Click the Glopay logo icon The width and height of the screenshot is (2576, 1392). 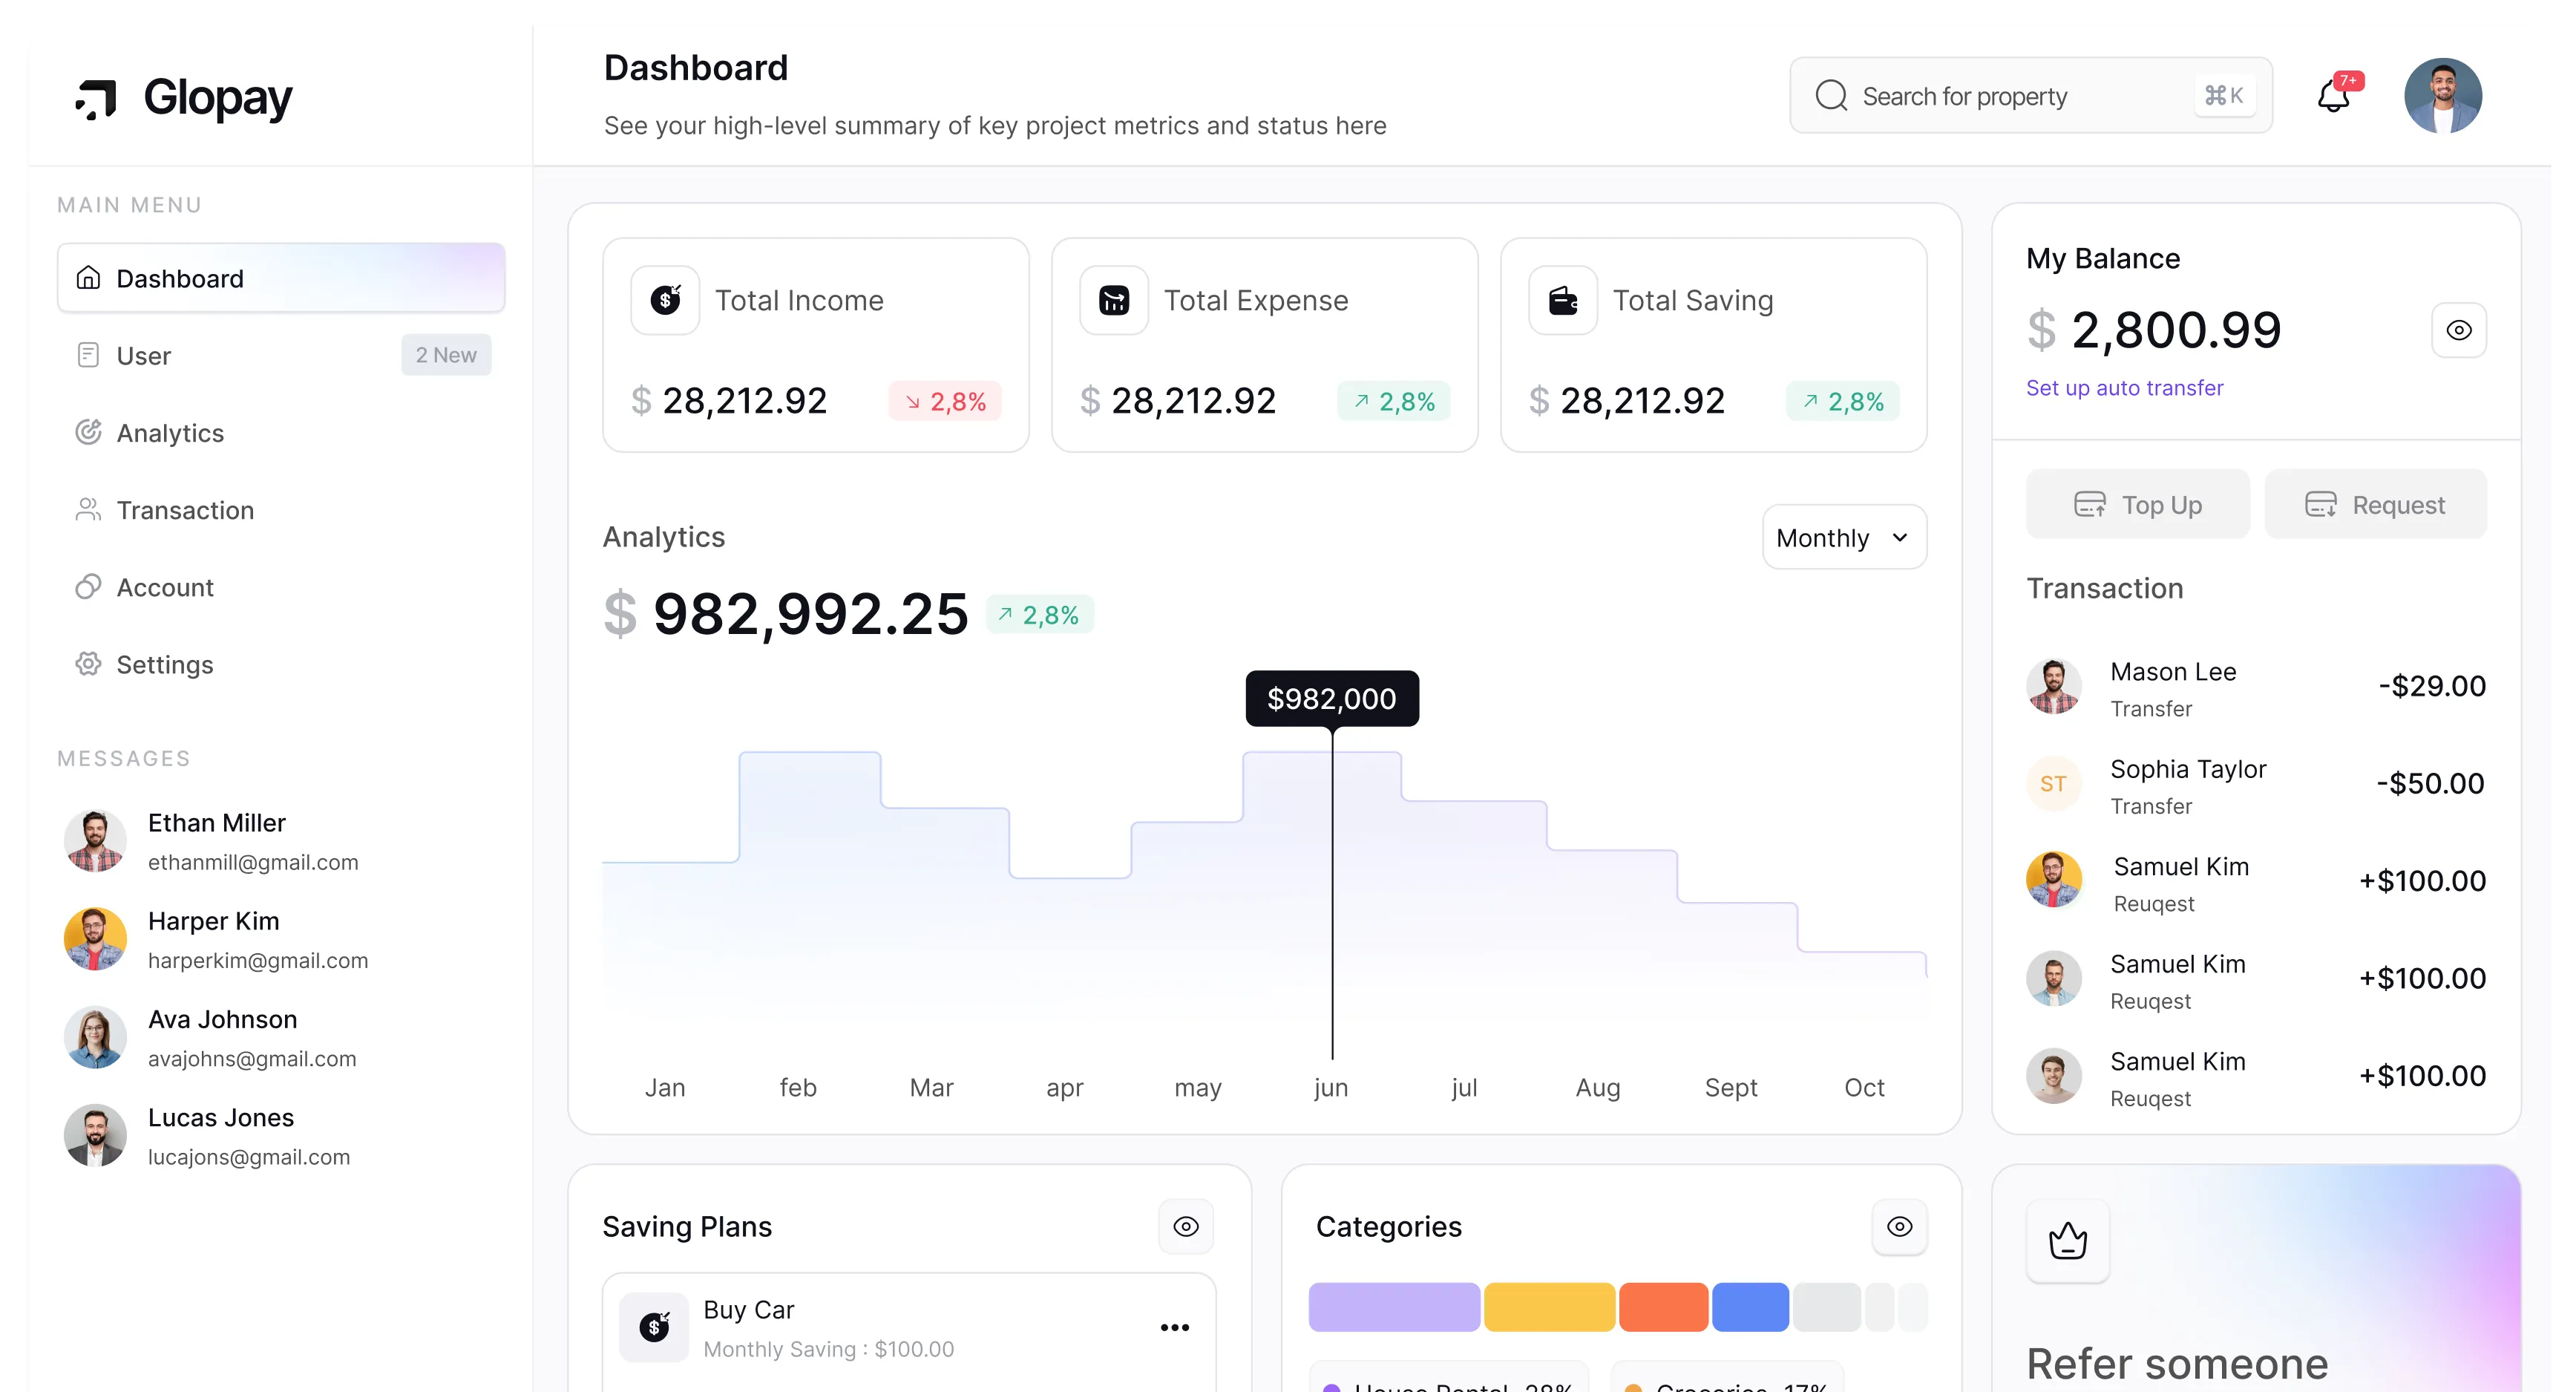(95, 99)
